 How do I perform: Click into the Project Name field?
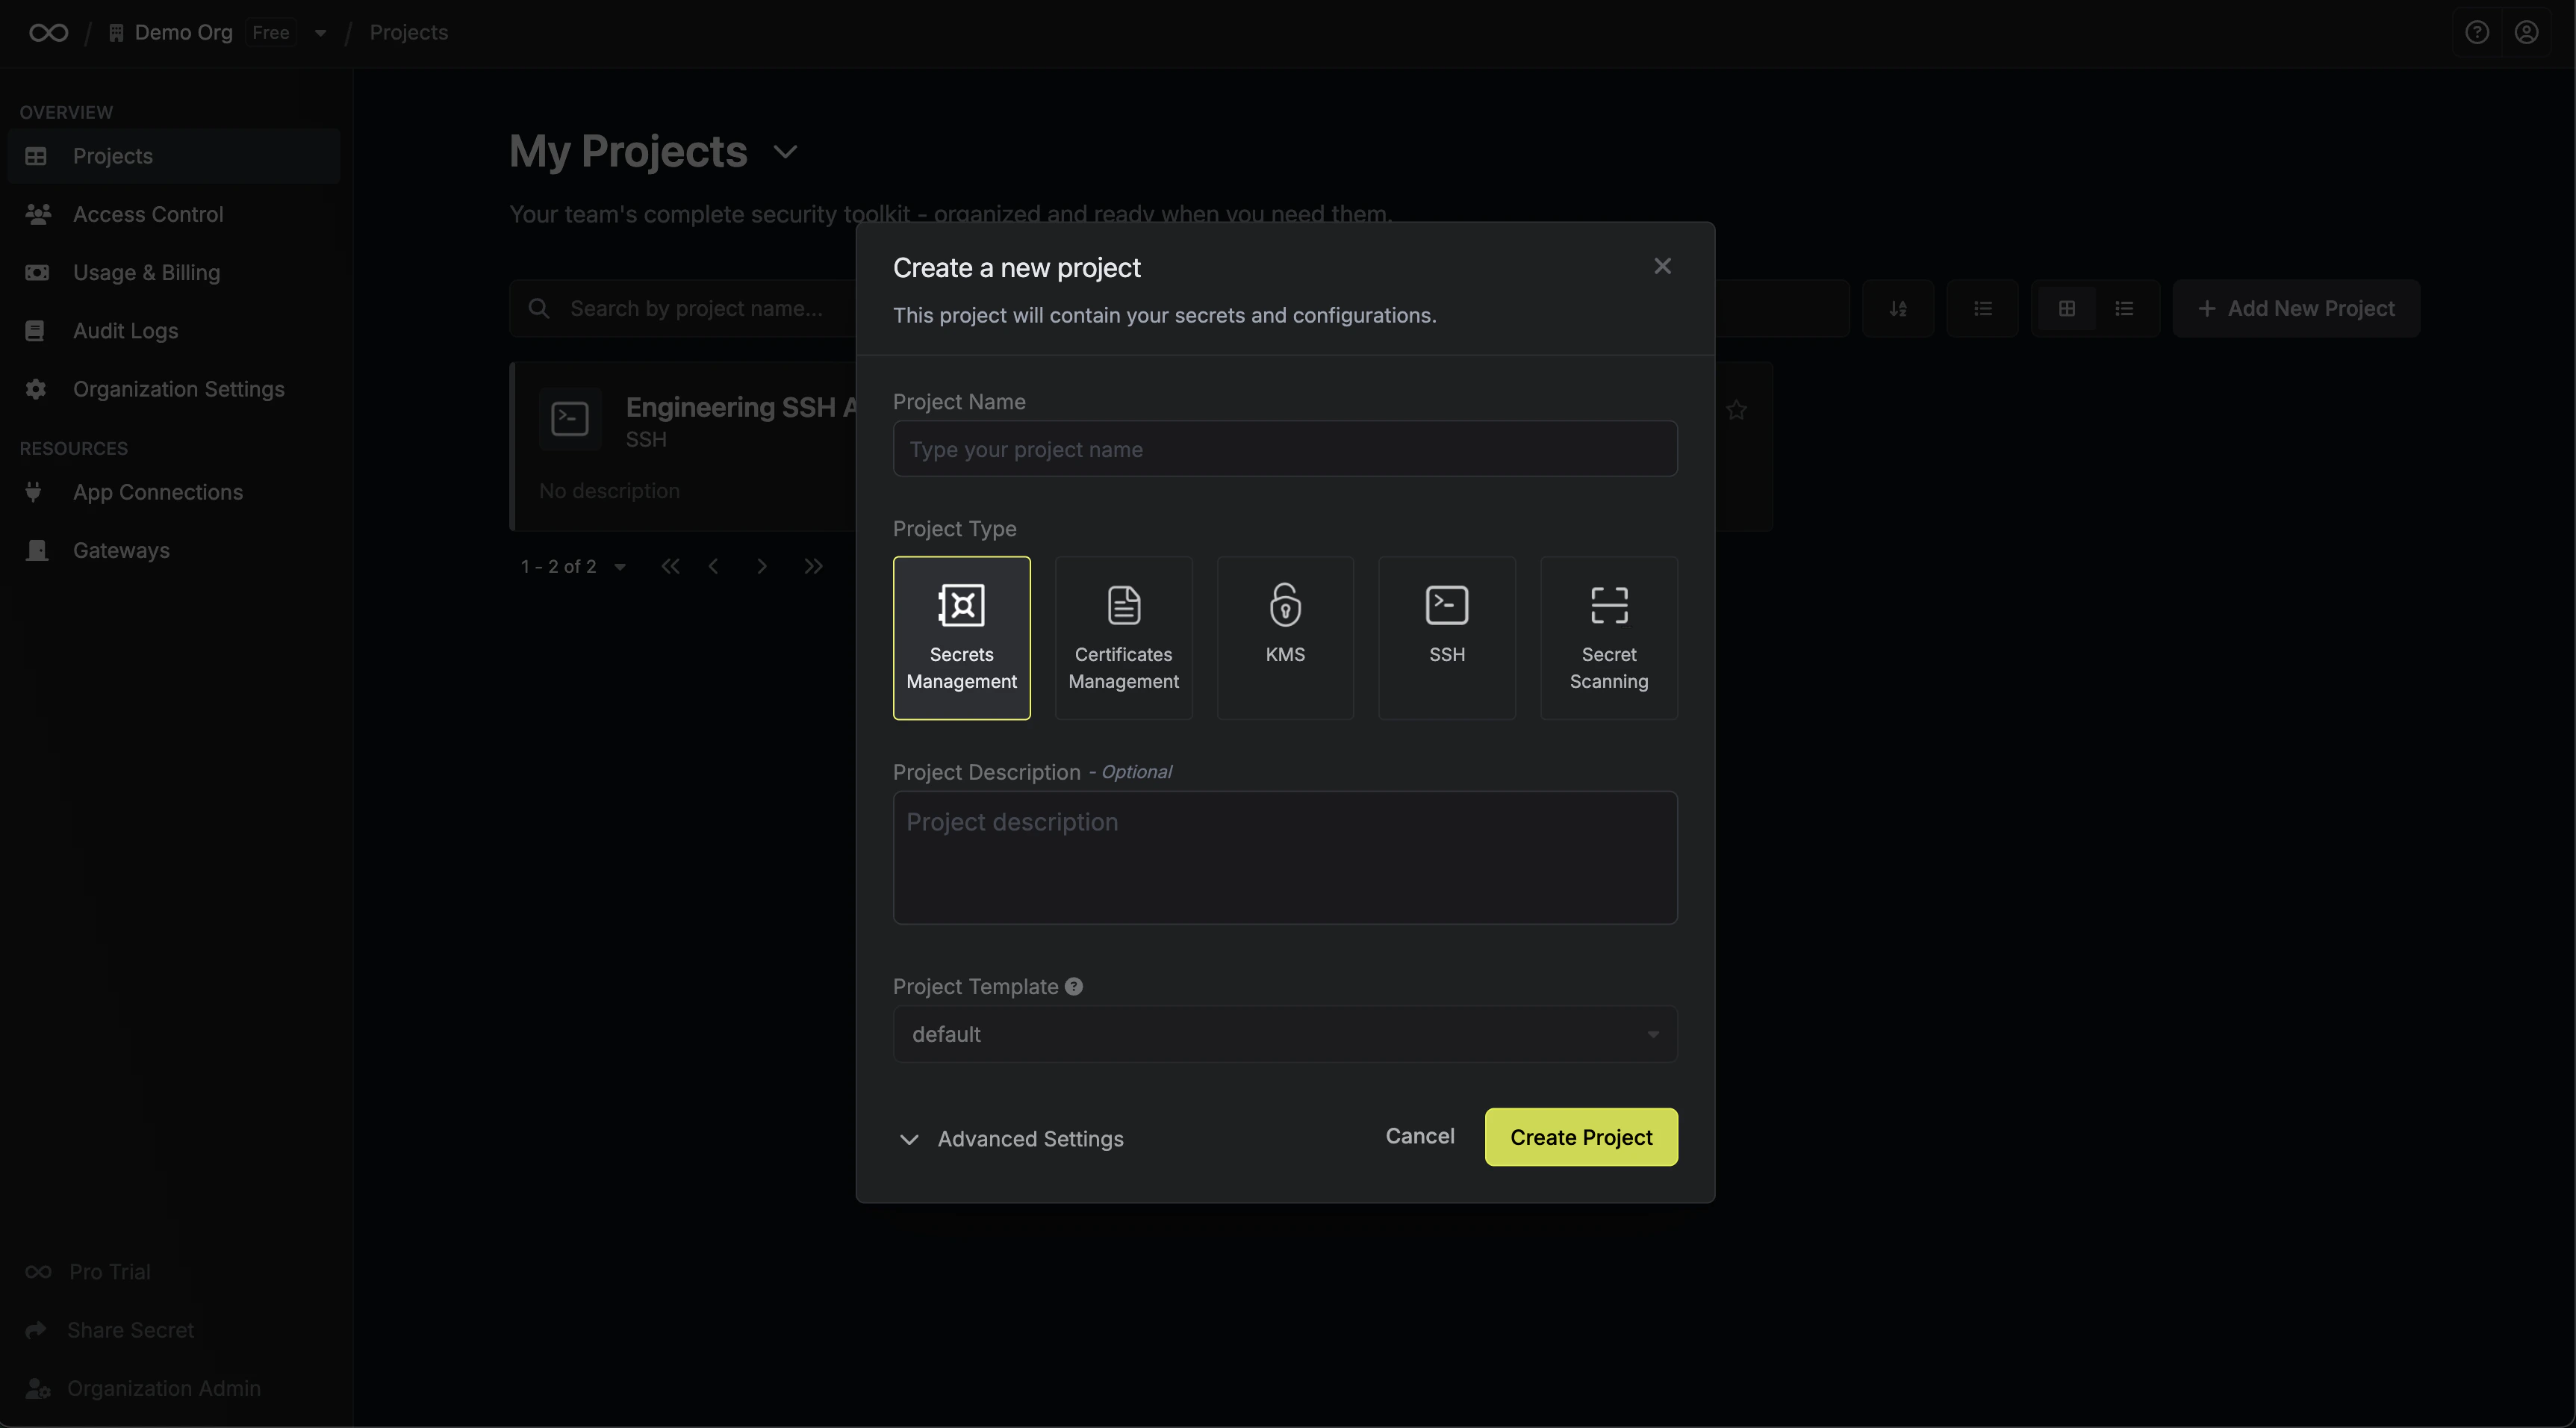[1285, 449]
